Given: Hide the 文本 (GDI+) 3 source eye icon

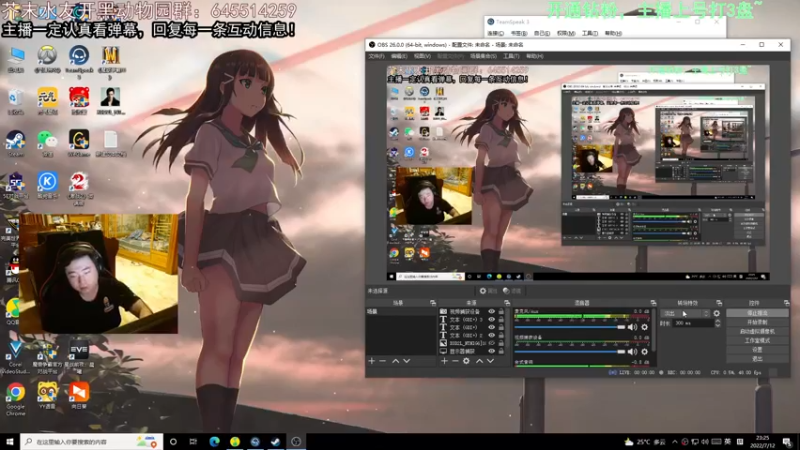Looking at the screenshot, I should pyautogui.click(x=491, y=320).
